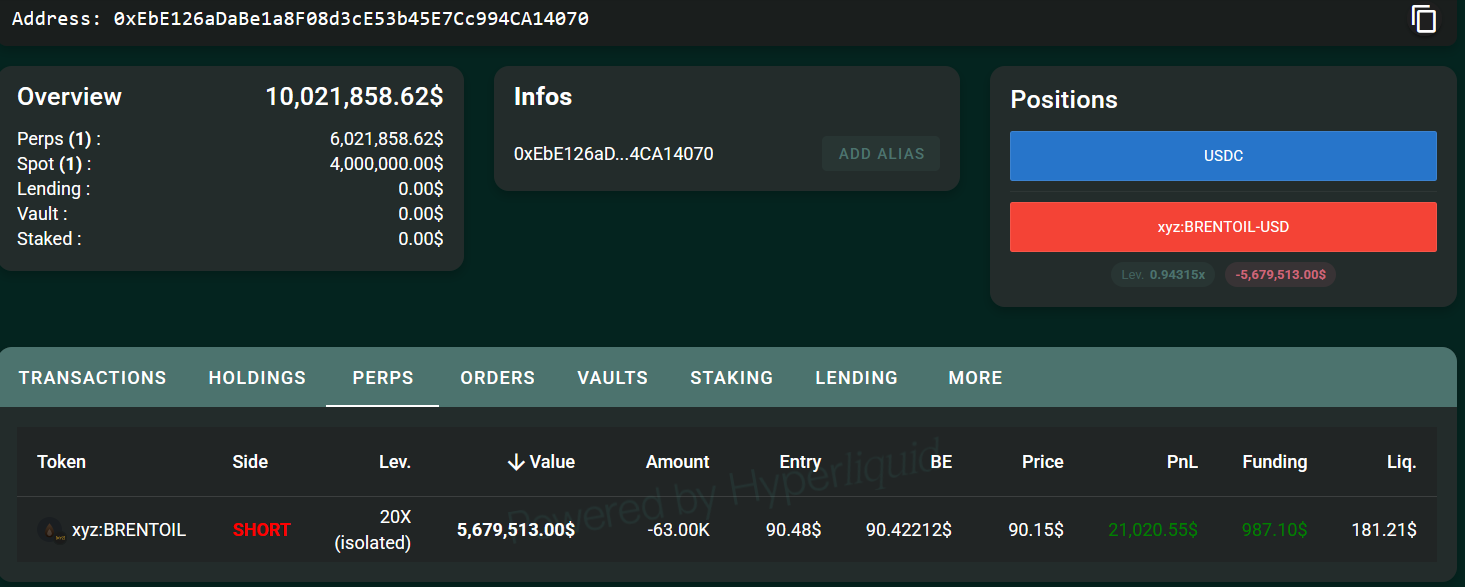Click the -5,679,513.00$ position badge

1280,274
